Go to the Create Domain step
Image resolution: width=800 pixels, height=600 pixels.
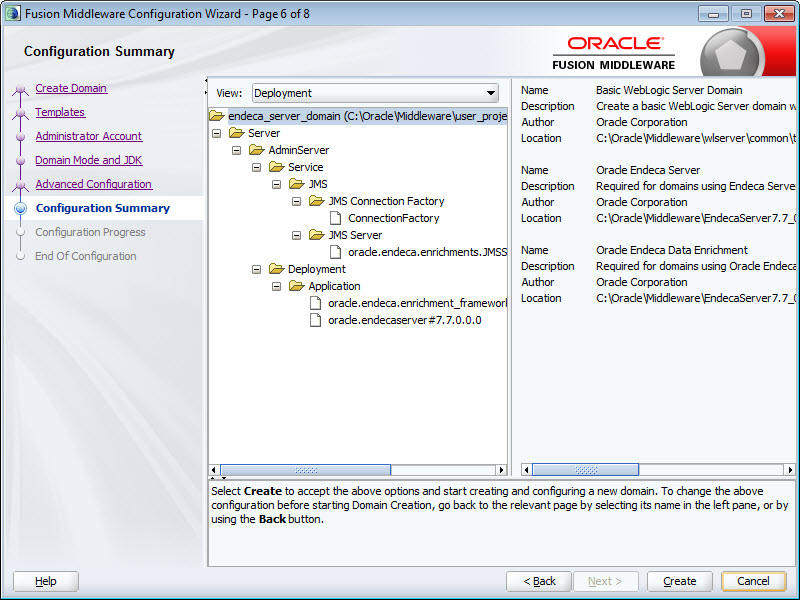coord(71,88)
